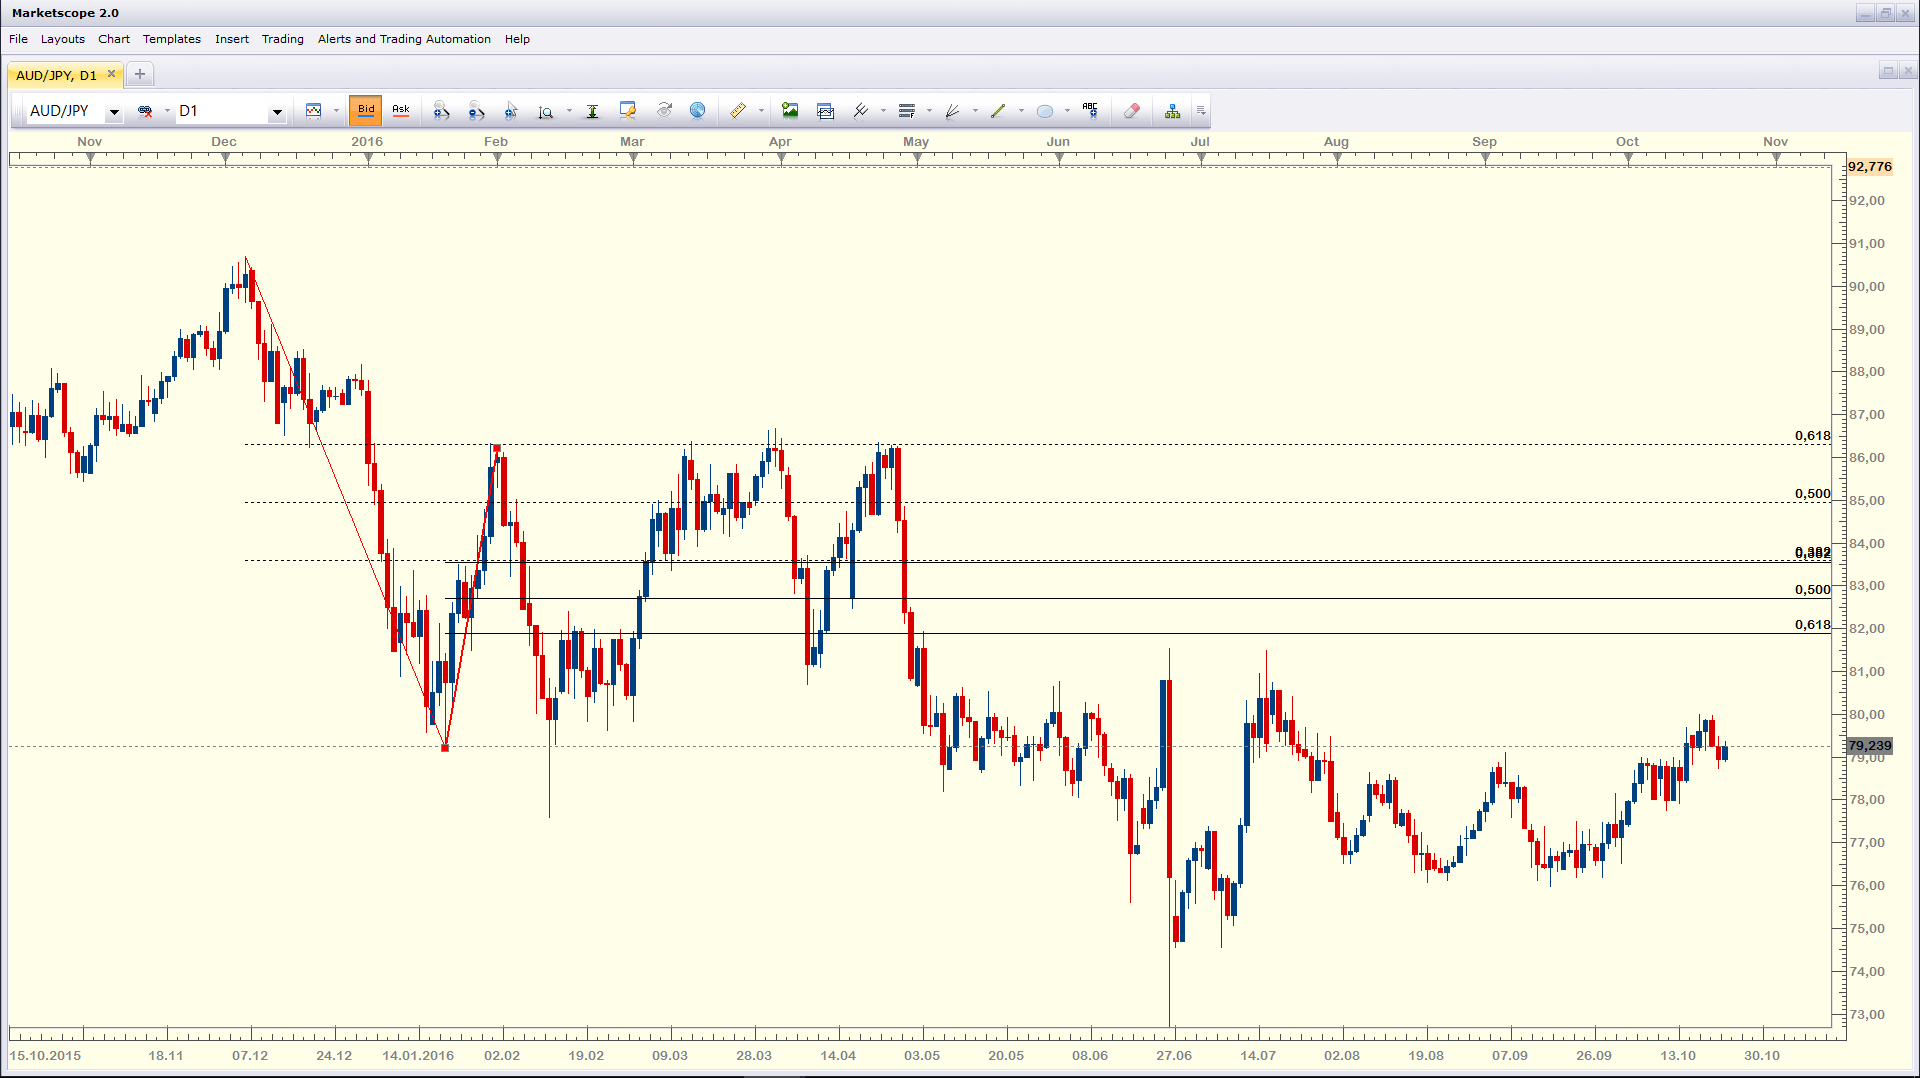Image resolution: width=1920 pixels, height=1078 pixels.
Task: Select the eraser tool
Action: tap(1132, 111)
